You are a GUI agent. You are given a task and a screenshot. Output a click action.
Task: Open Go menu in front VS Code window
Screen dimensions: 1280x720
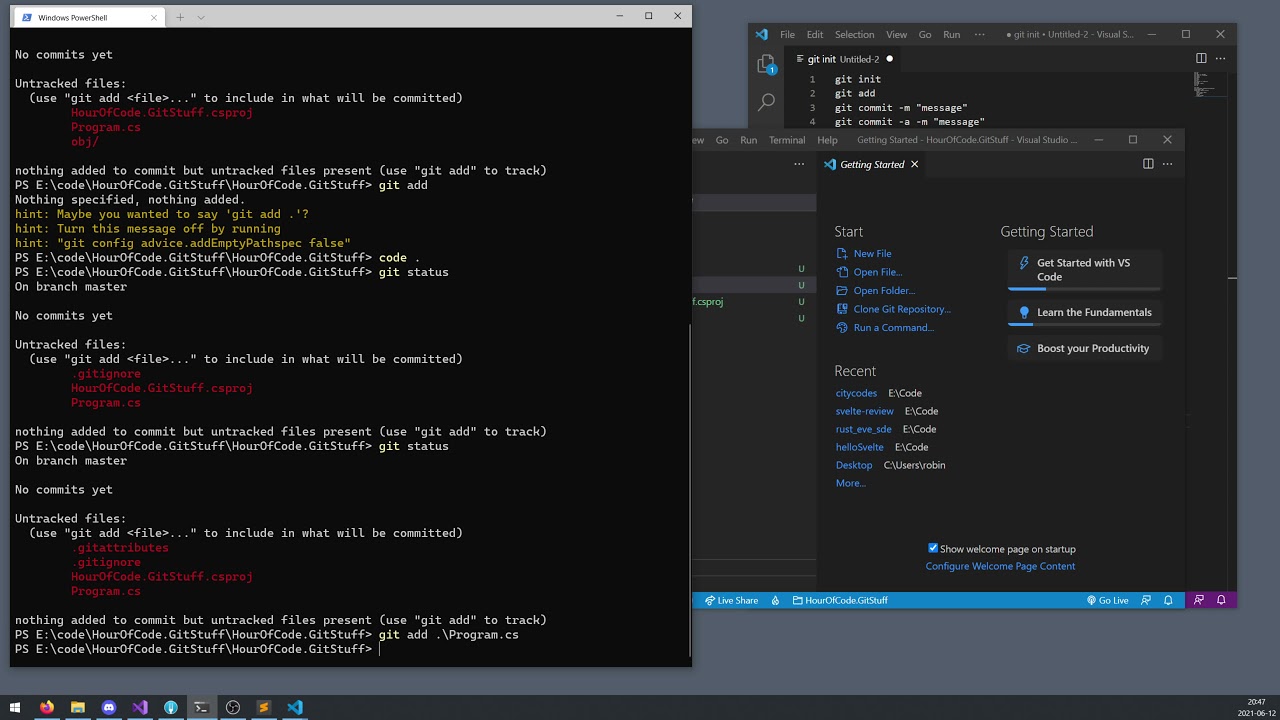click(x=722, y=140)
